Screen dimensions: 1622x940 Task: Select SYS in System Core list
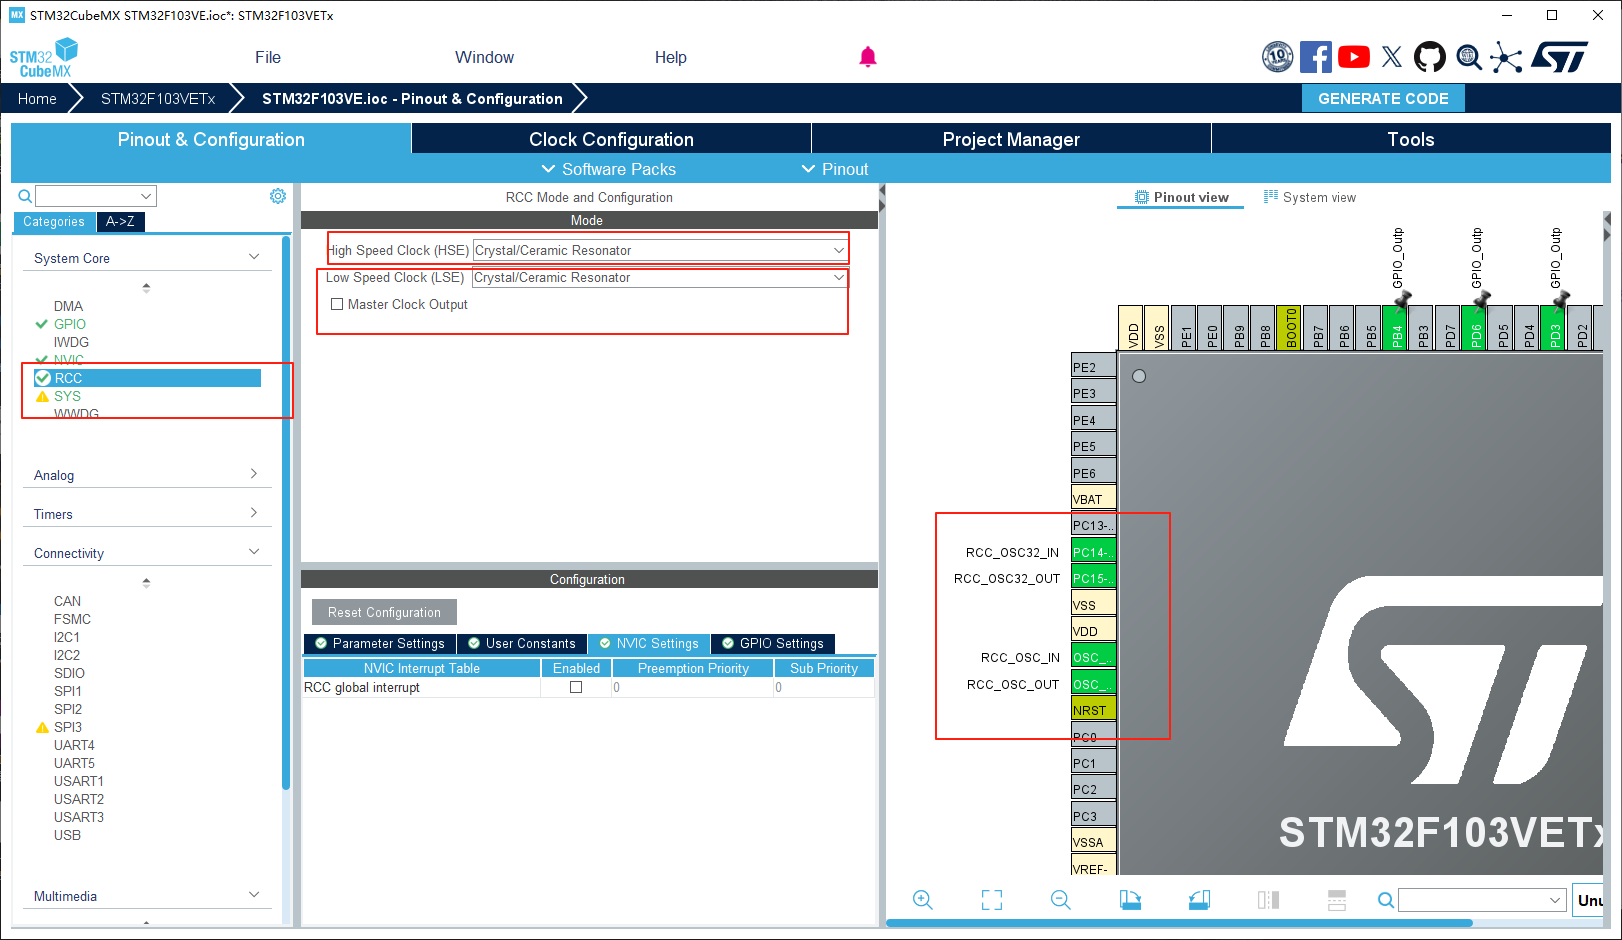pyautogui.click(x=67, y=396)
